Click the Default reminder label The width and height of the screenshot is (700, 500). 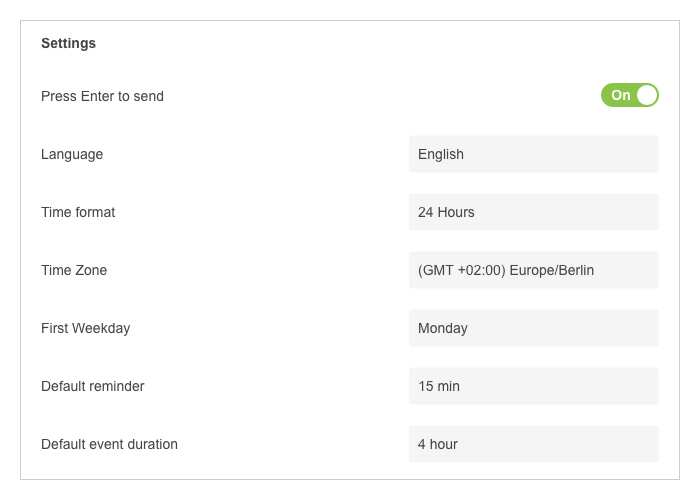pos(93,386)
